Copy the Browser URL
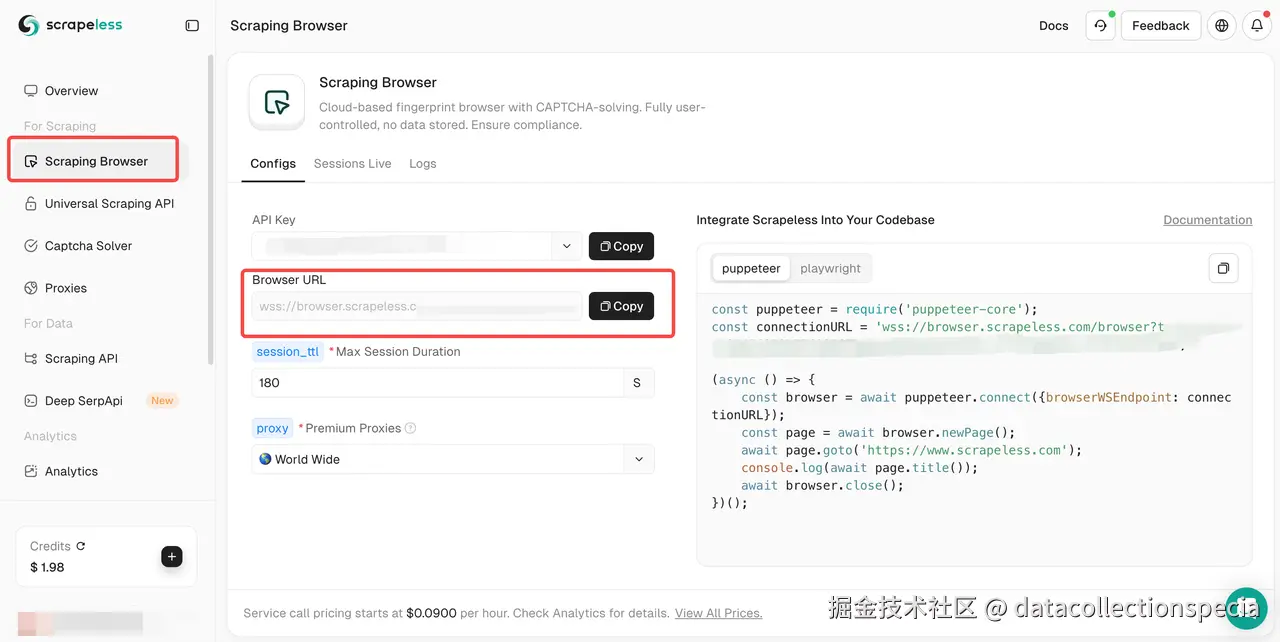1280x642 pixels. click(x=621, y=306)
